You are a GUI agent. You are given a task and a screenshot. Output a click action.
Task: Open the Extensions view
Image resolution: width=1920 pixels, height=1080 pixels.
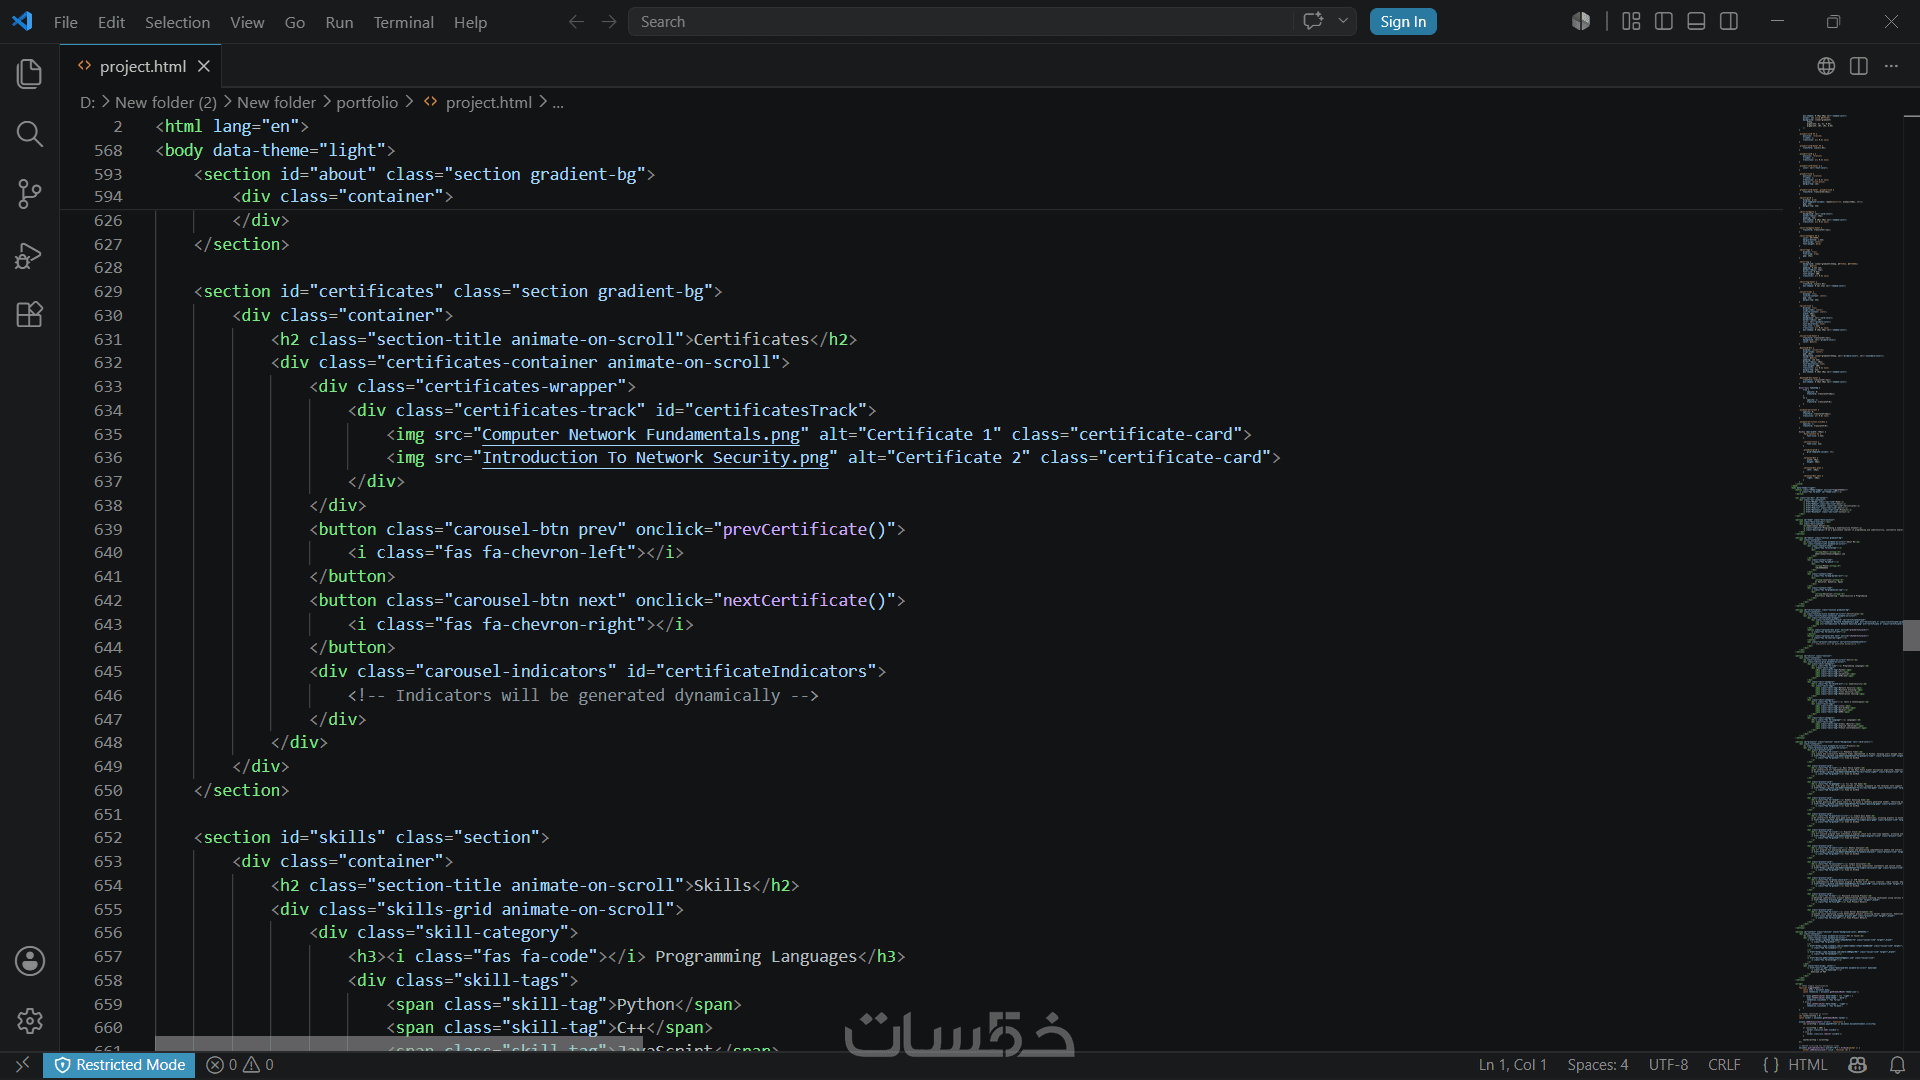(x=30, y=315)
